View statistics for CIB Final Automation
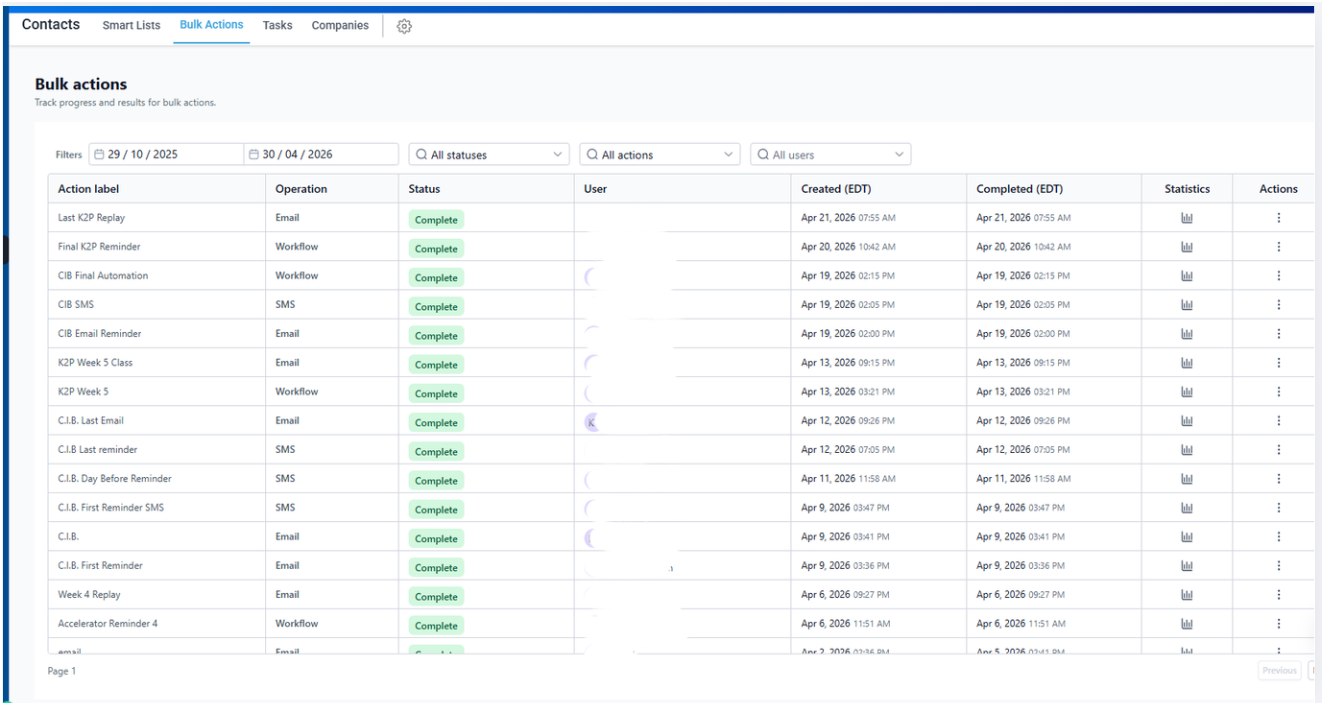The image size is (1324, 705). (x=1187, y=276)
